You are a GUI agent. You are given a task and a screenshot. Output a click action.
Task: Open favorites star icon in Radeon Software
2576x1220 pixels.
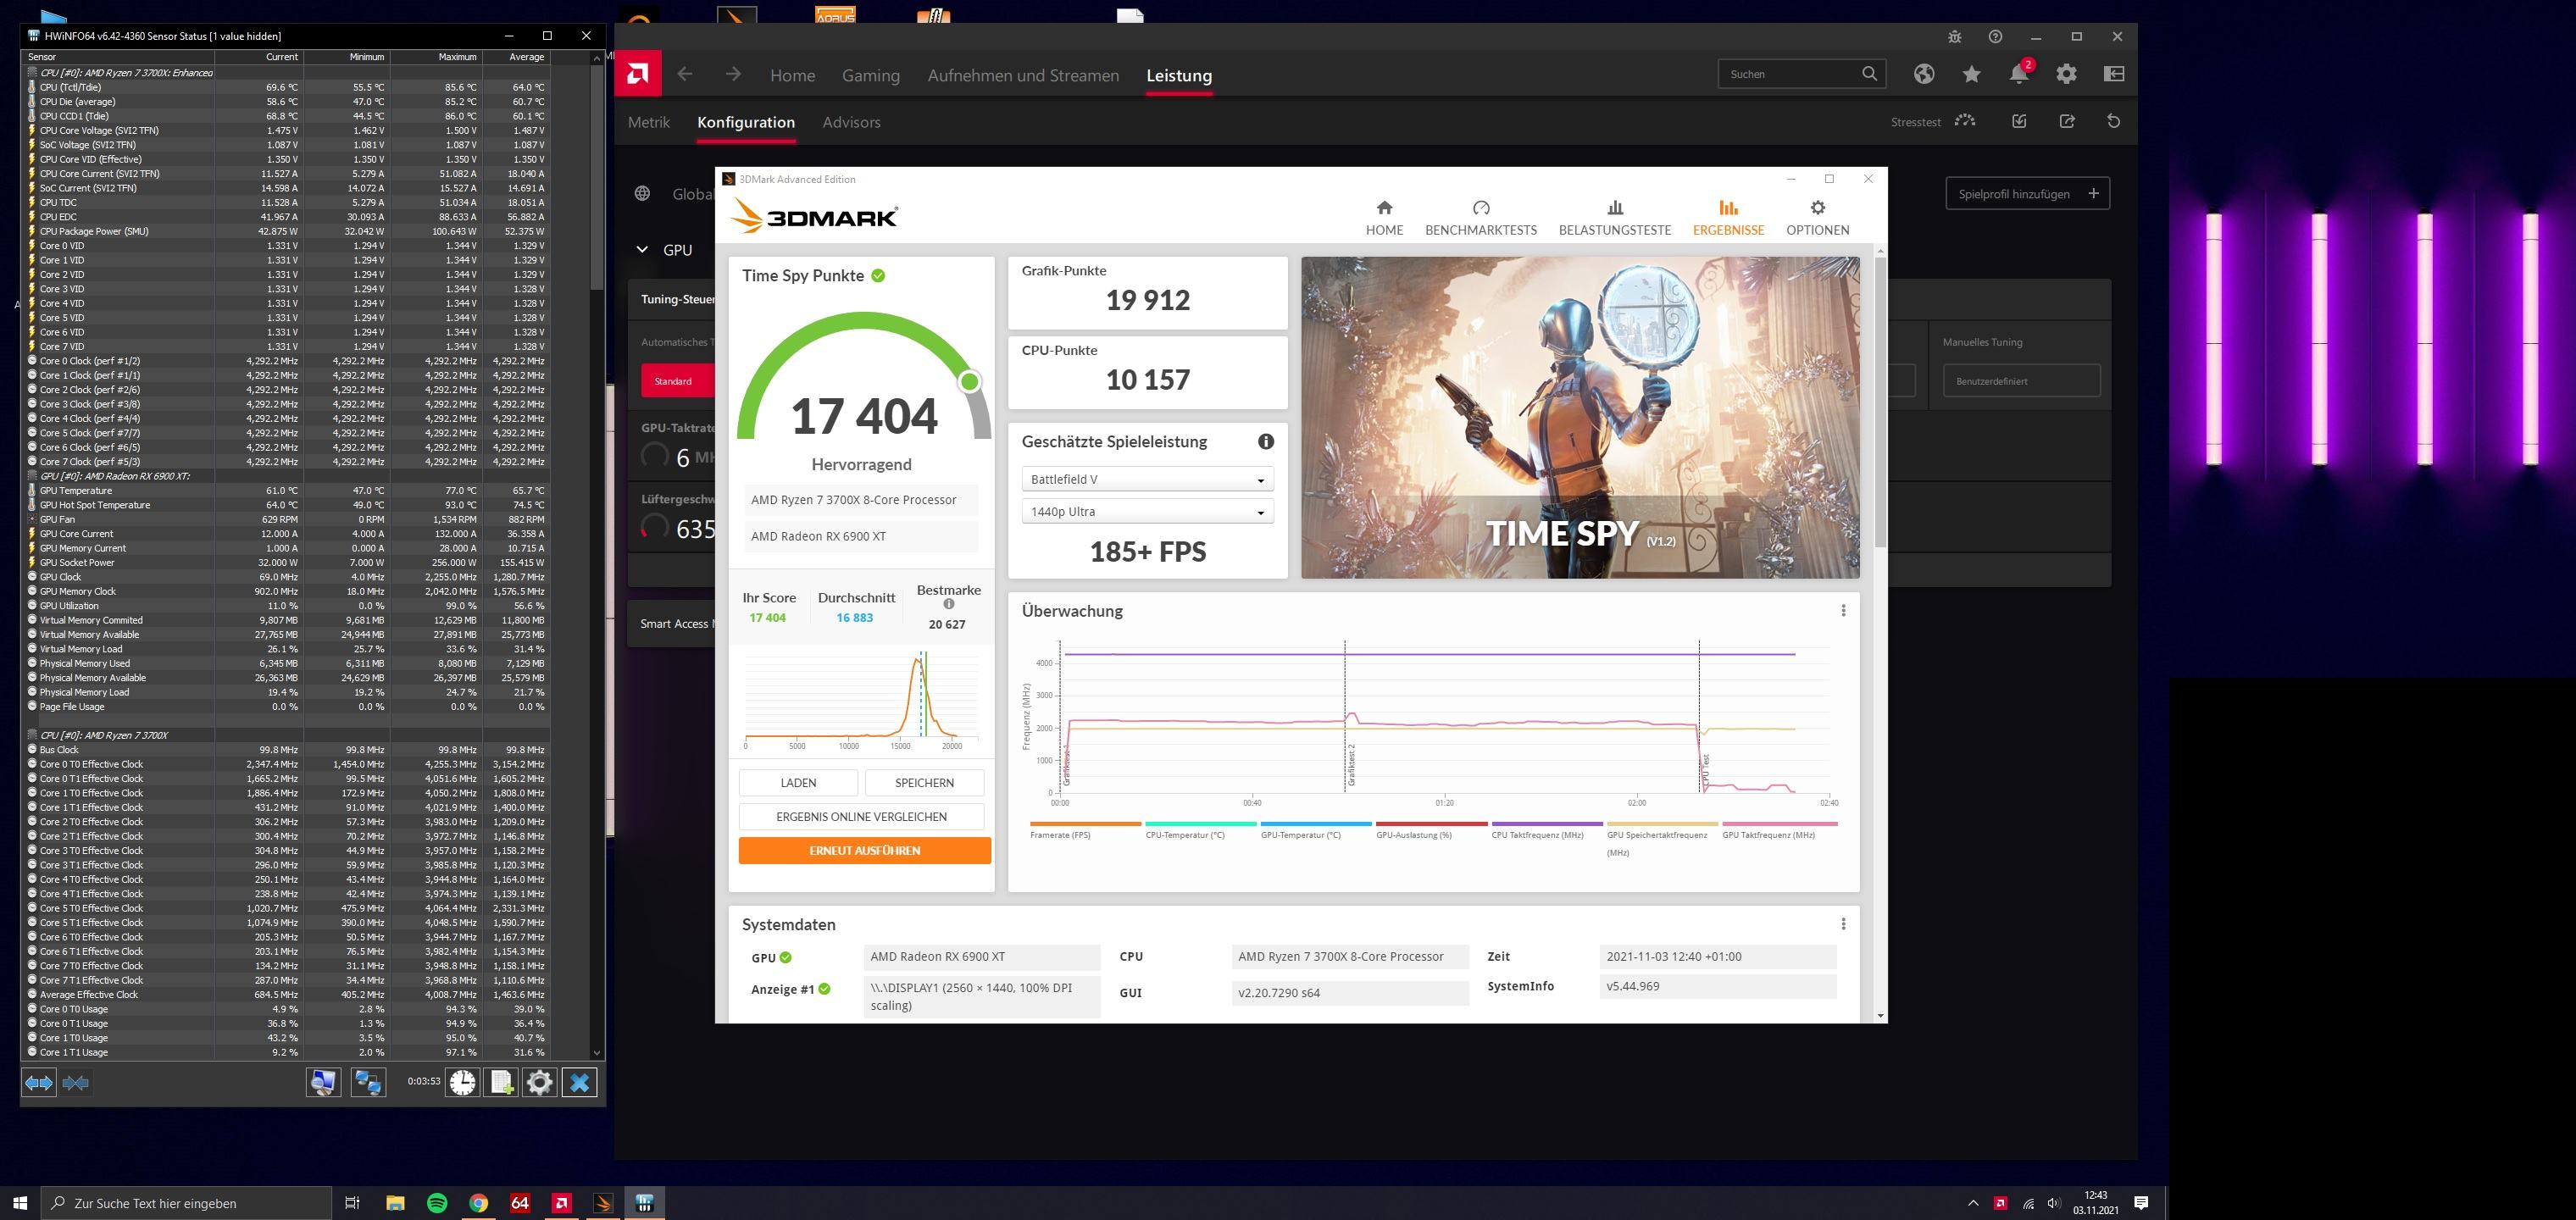coord(1971,74)
